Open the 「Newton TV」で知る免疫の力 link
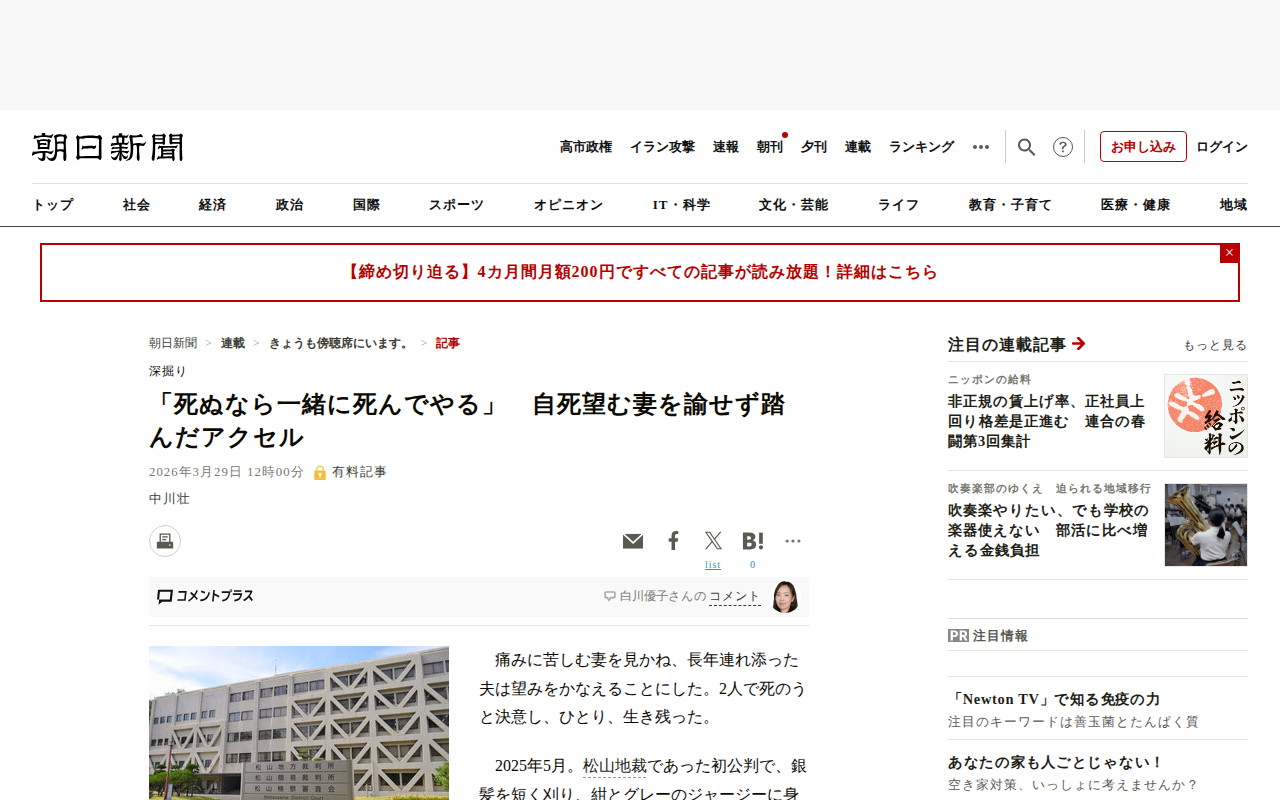 coord(1054,700)
